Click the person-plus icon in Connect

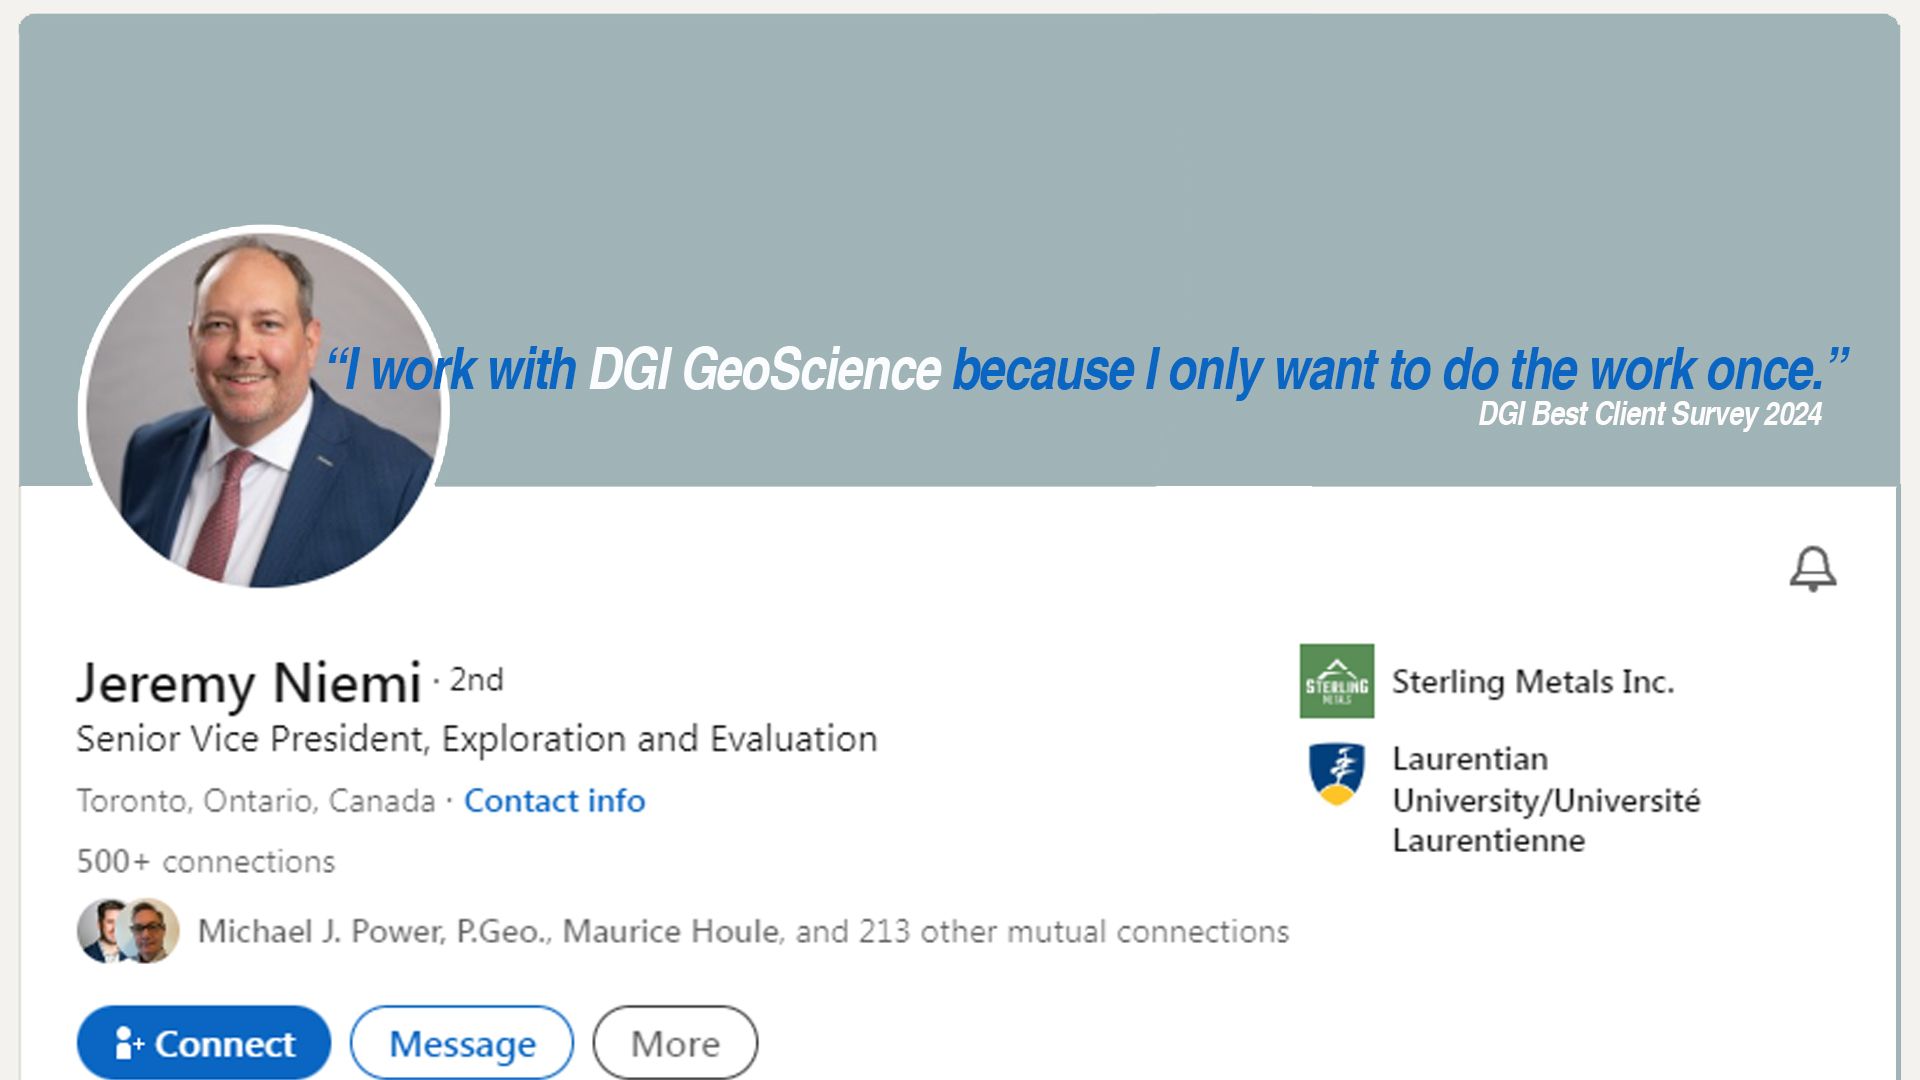pos(129,1043)
